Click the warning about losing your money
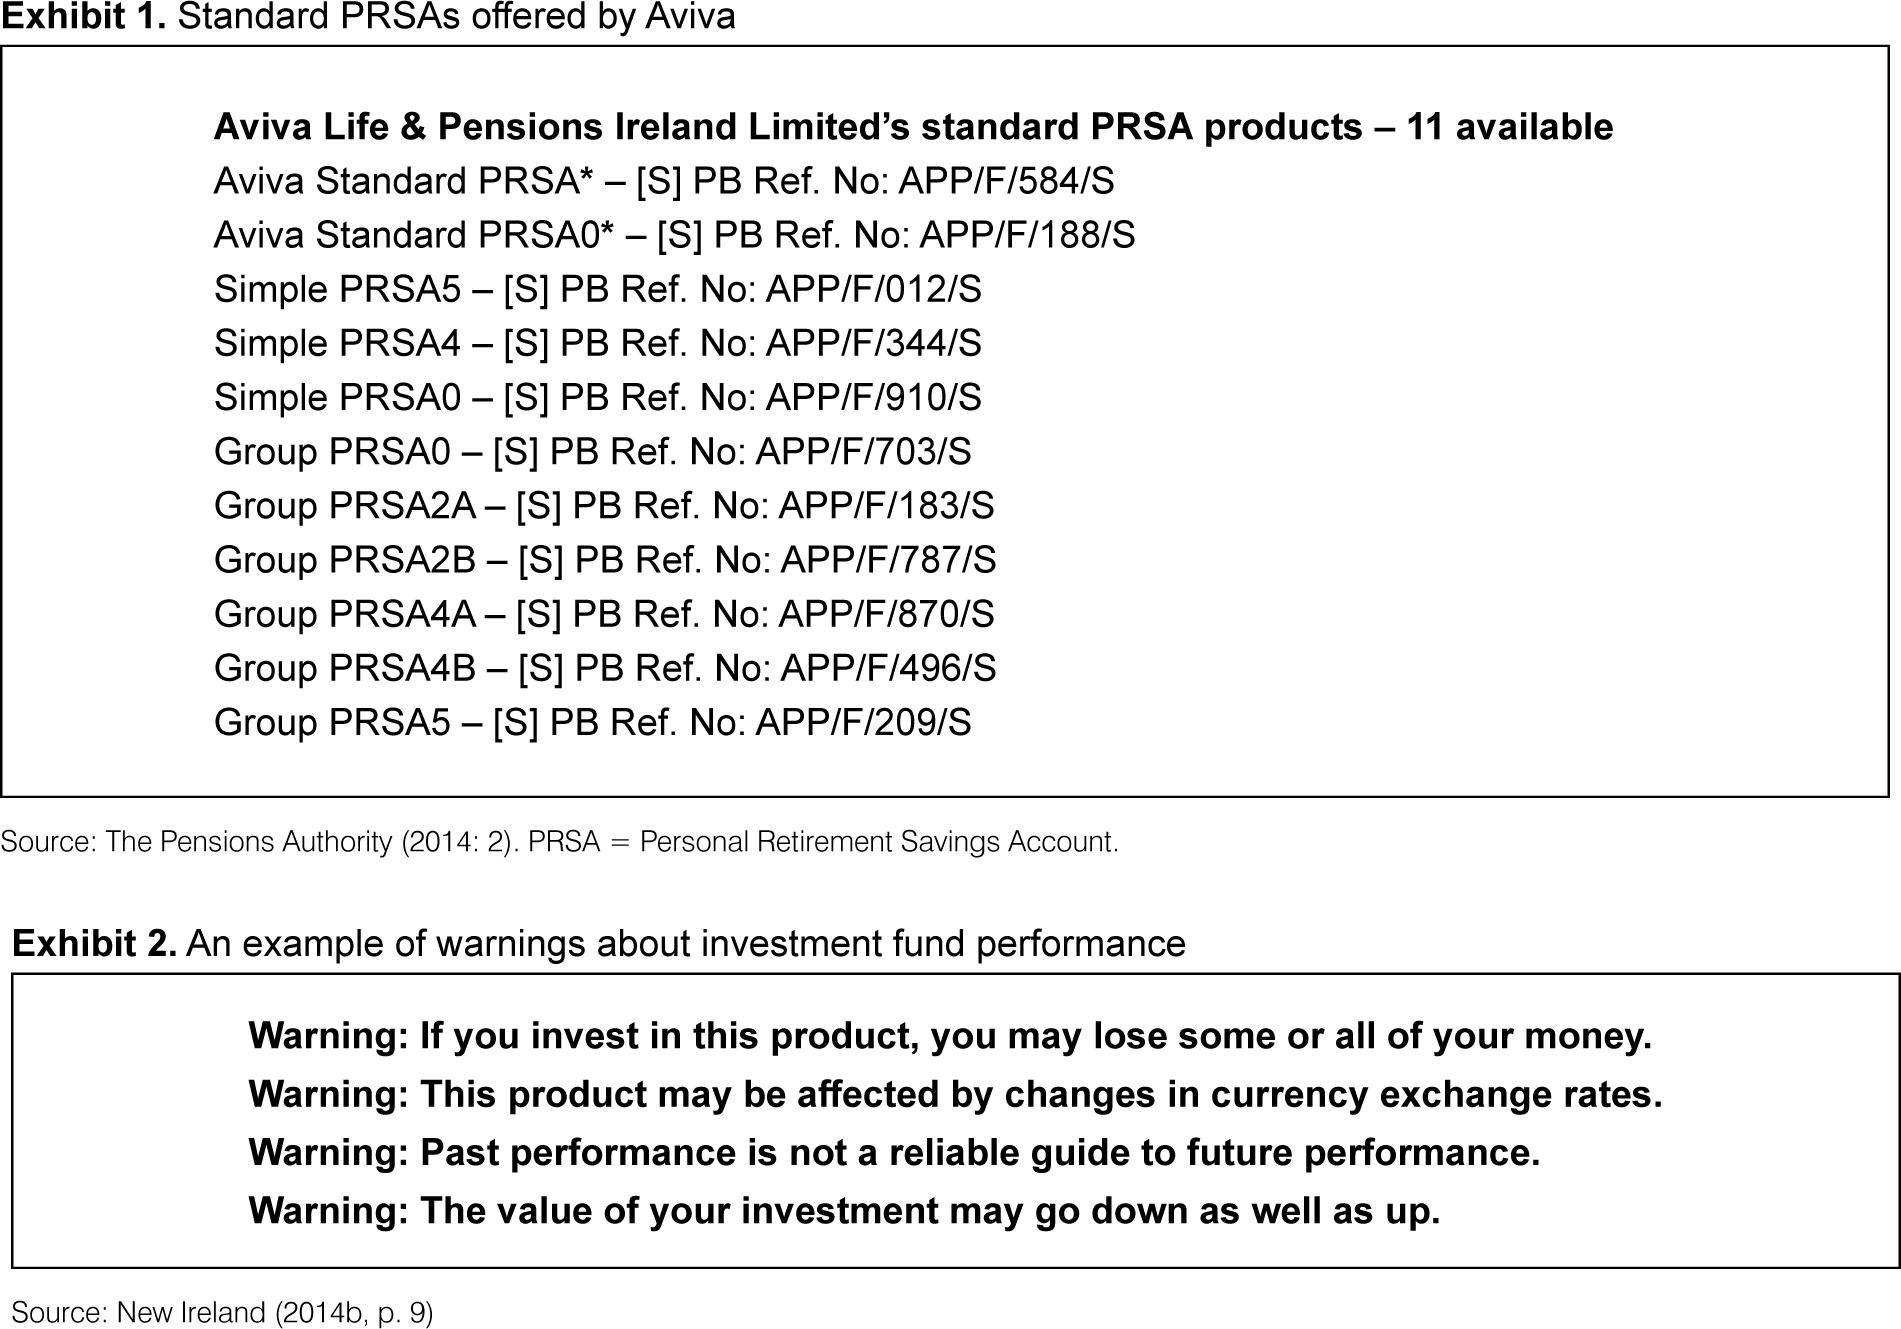The width and height of the screenshot is (1901, 1329). click(949, 1035)
